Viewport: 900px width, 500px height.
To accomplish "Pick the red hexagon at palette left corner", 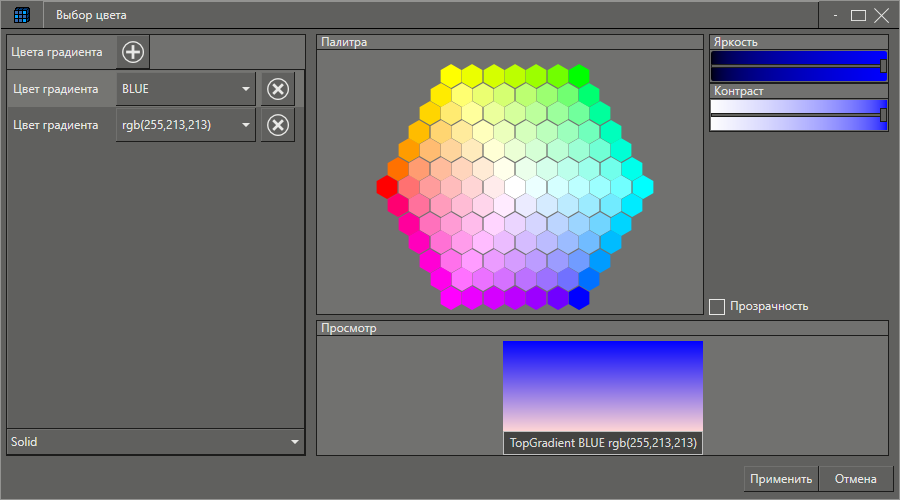I will point(388,187).
